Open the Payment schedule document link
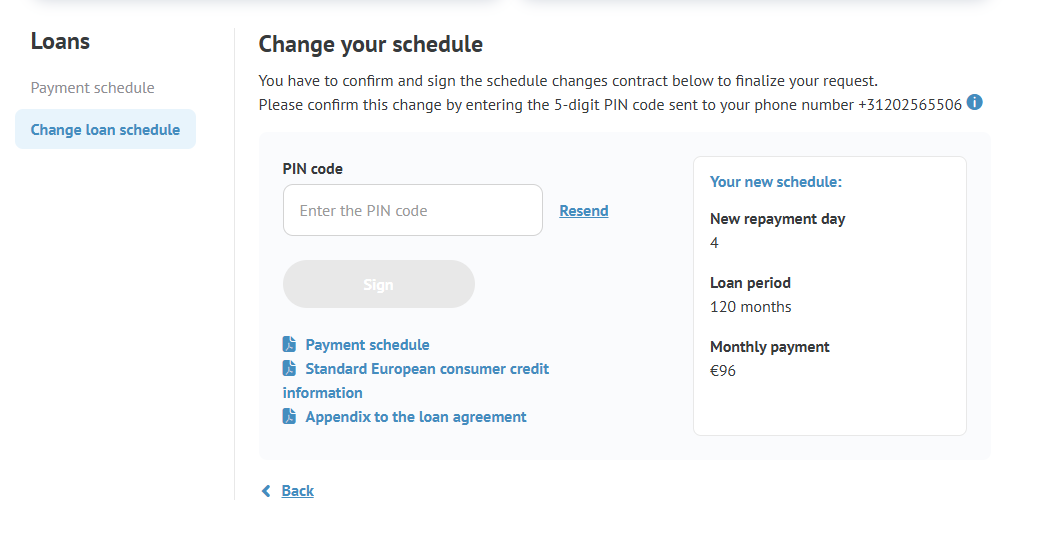The width and height of the screenshot is (1039, 533). [x=367, y=345]
